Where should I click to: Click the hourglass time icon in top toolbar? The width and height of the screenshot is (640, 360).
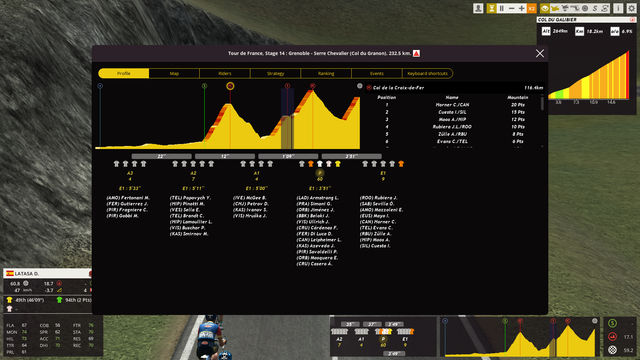pos(491,8)
